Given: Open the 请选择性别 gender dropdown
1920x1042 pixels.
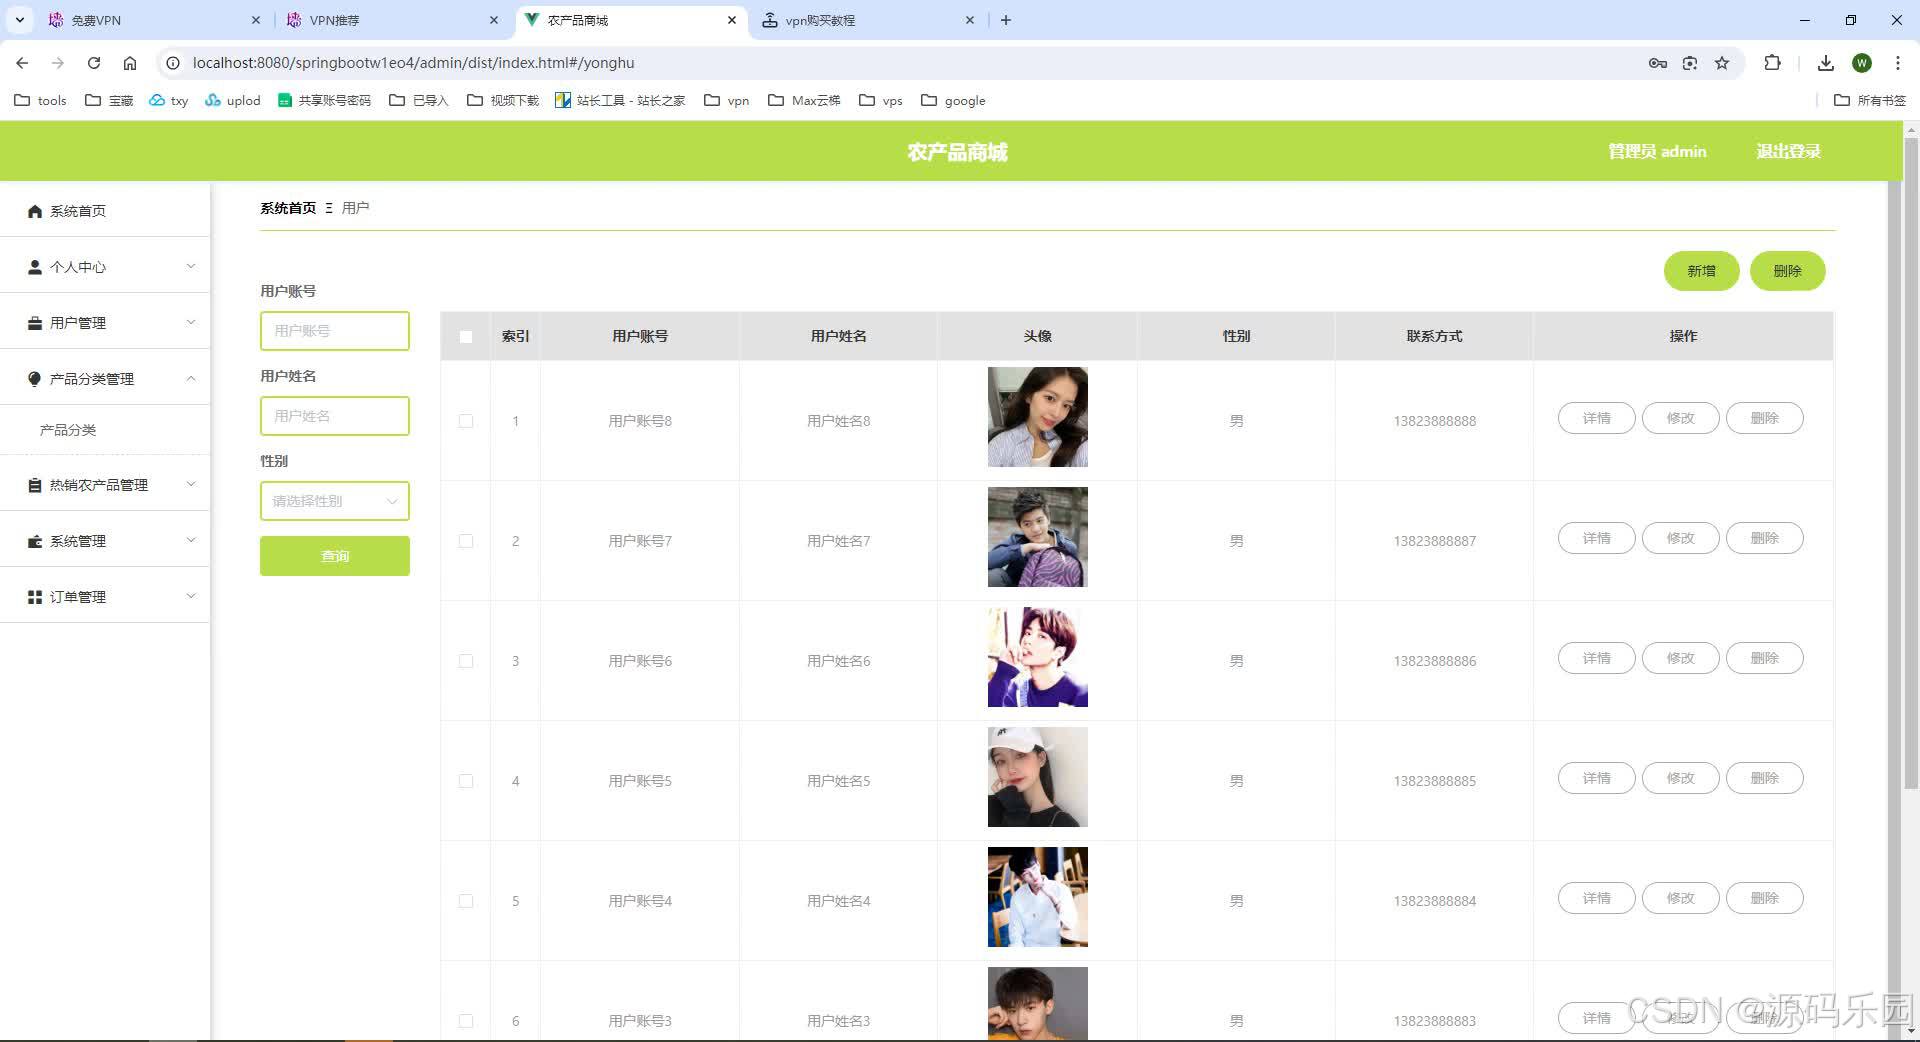Looking at the screenshot, I should point(334,501).
